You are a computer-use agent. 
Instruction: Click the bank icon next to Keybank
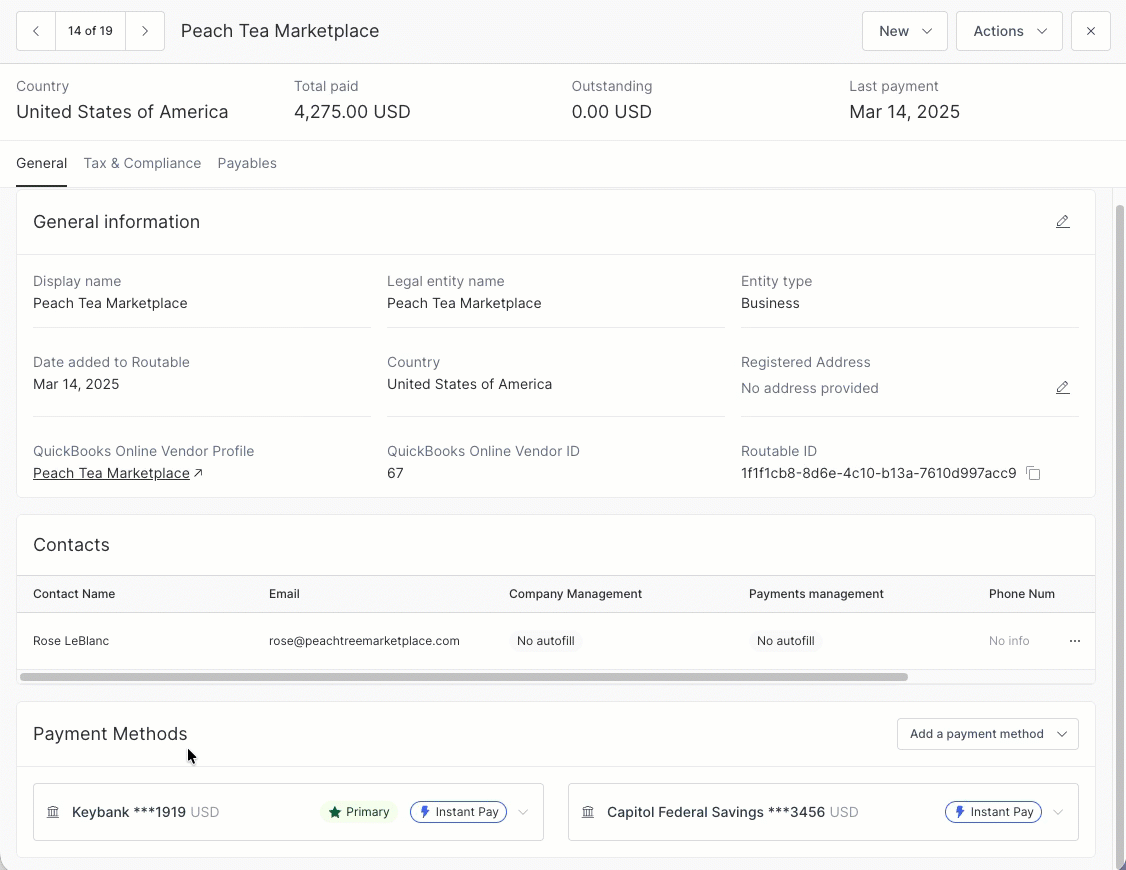(x=53, y=812)
